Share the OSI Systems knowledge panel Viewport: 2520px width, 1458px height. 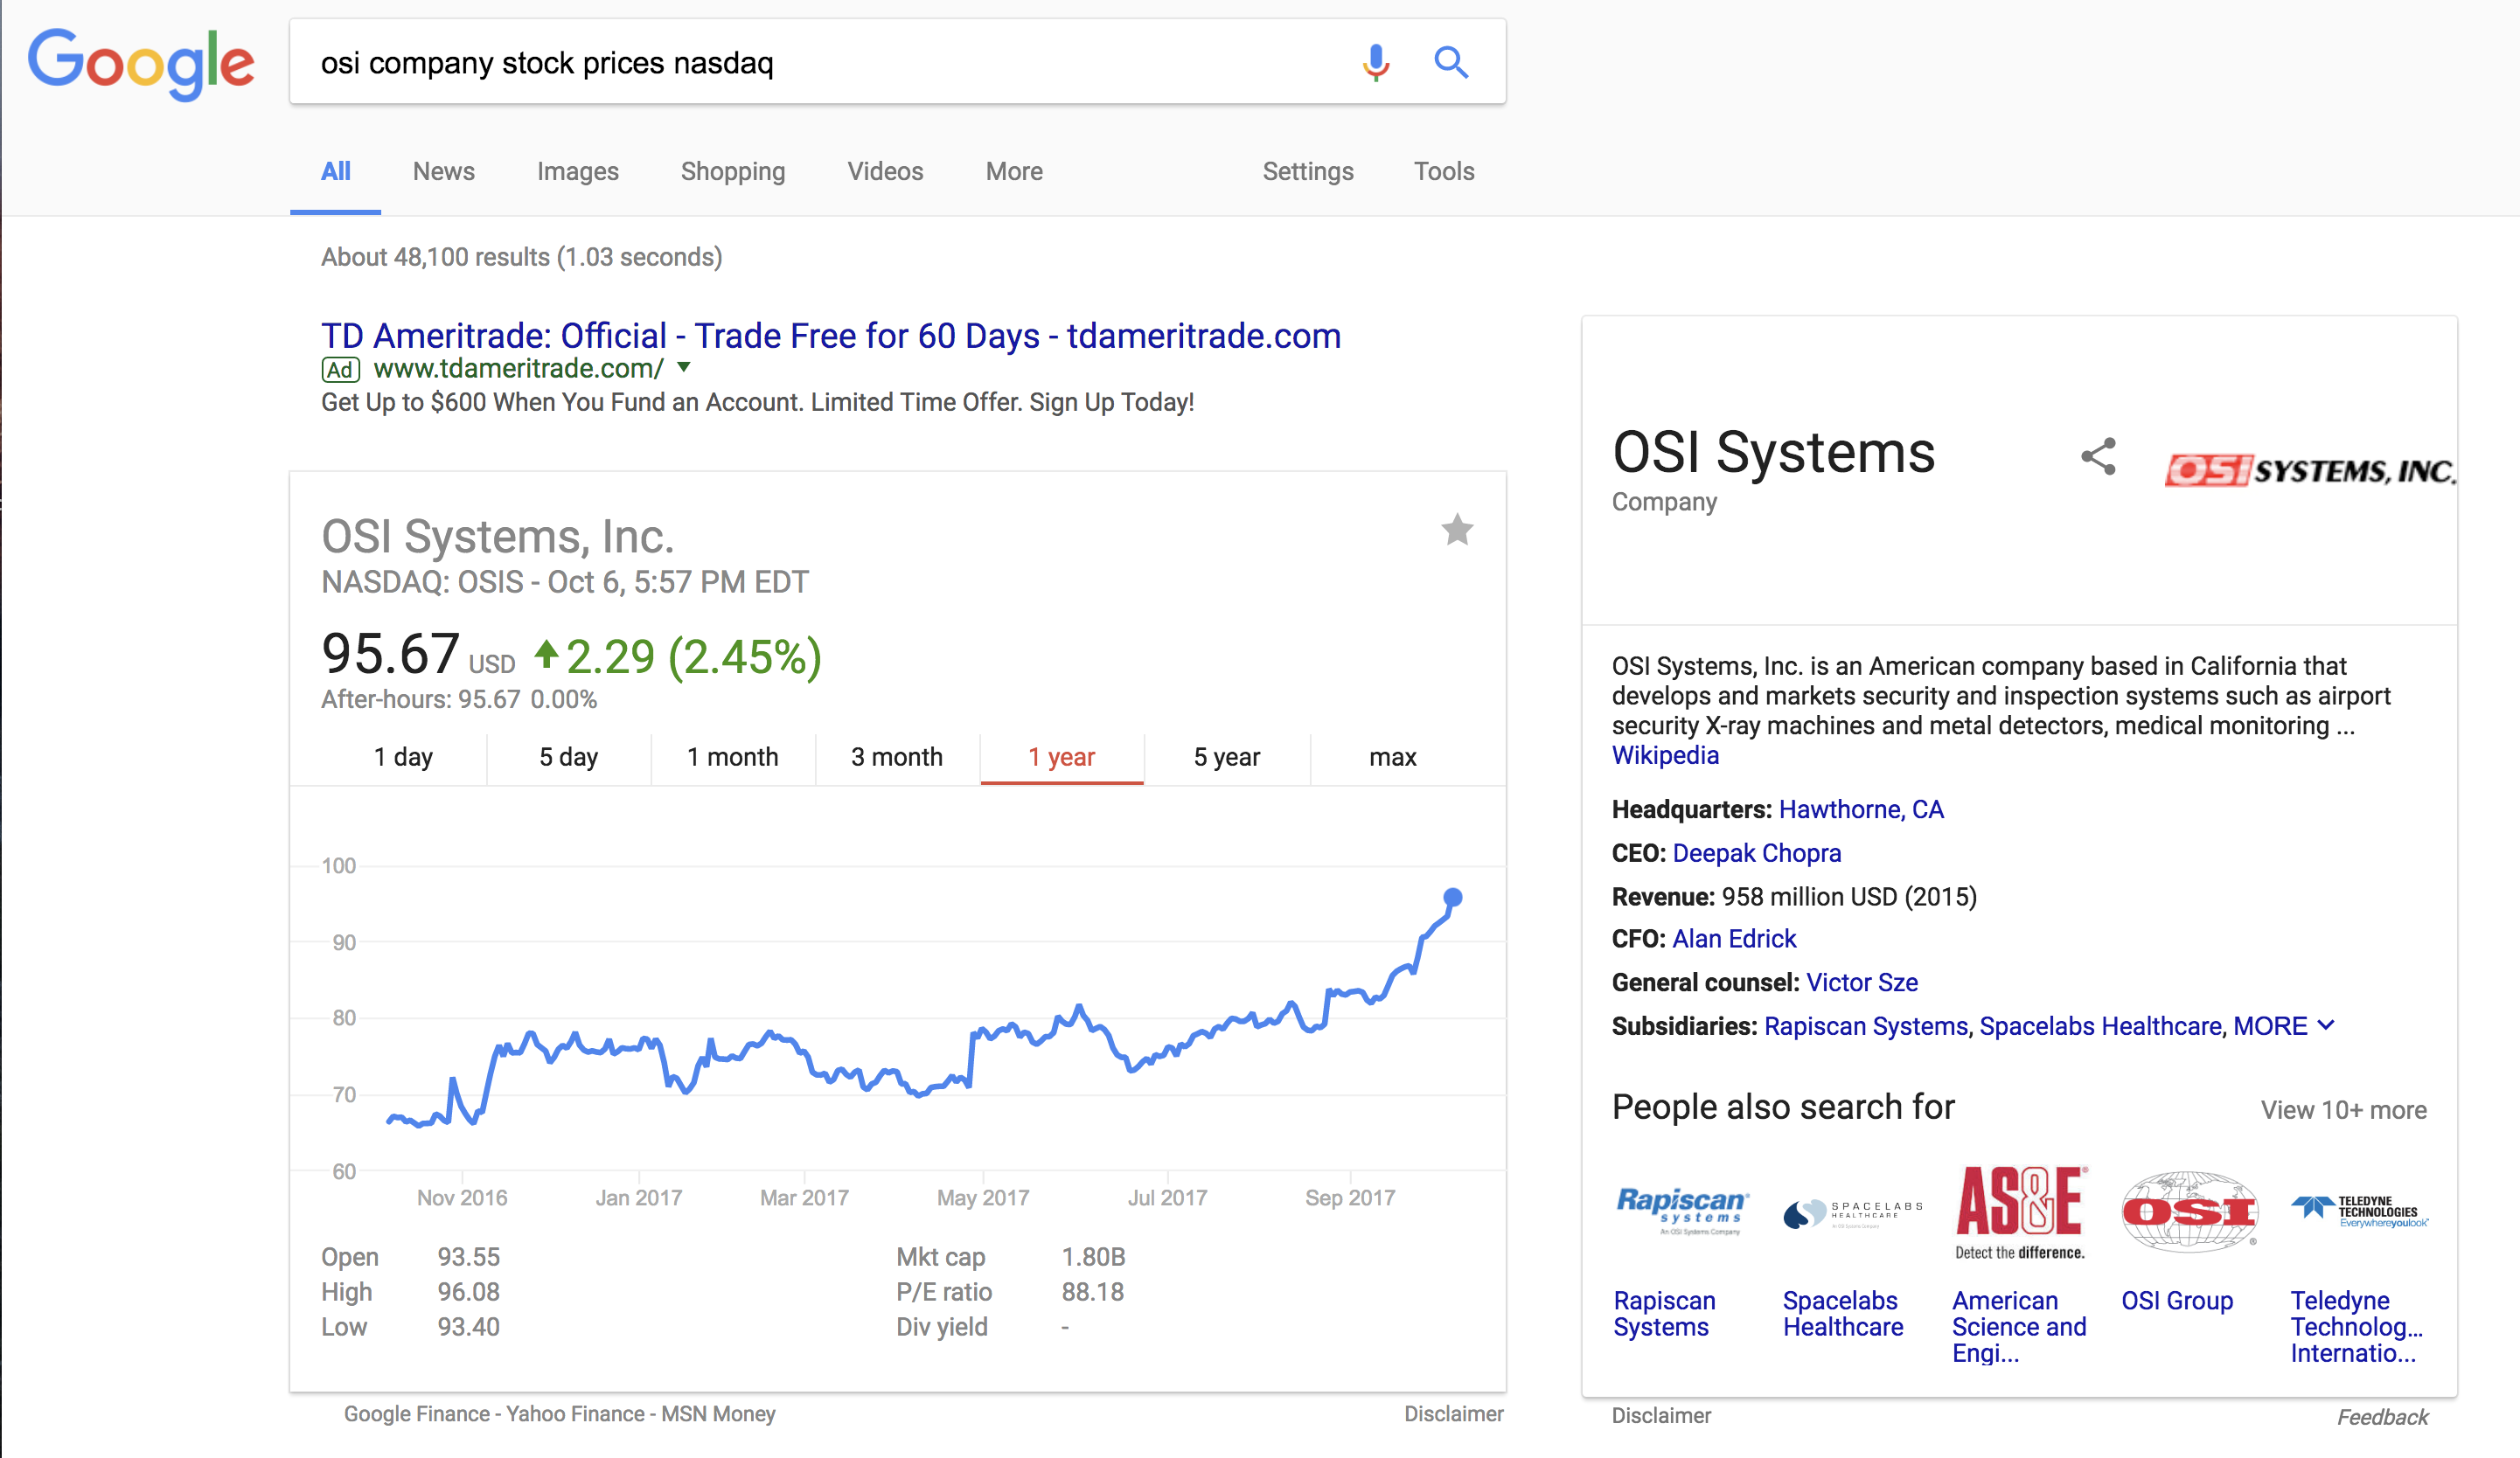(2098, 457)
